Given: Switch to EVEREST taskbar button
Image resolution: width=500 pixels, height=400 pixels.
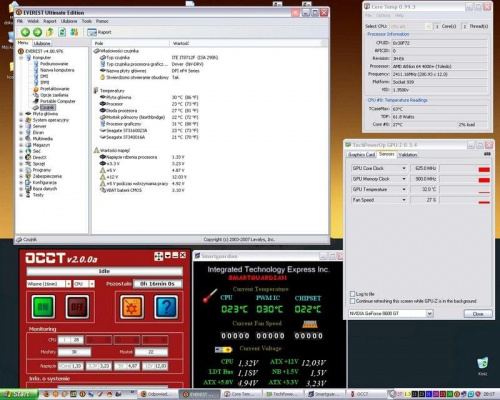Looking at the screenshot, I should pyautogui.click(x=199, y=394).
